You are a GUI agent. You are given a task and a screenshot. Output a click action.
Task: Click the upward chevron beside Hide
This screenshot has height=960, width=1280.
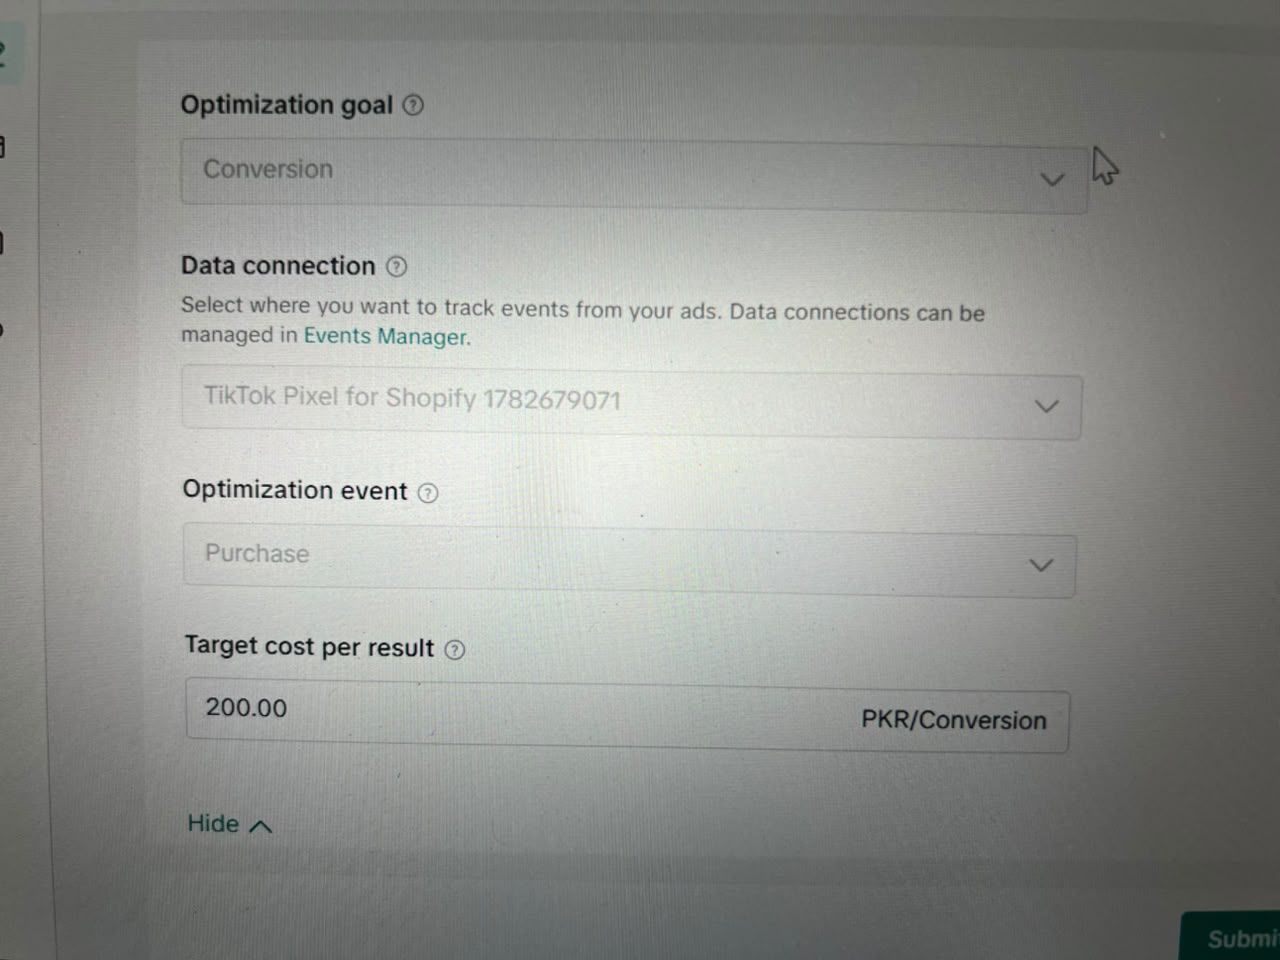point(260,826)
